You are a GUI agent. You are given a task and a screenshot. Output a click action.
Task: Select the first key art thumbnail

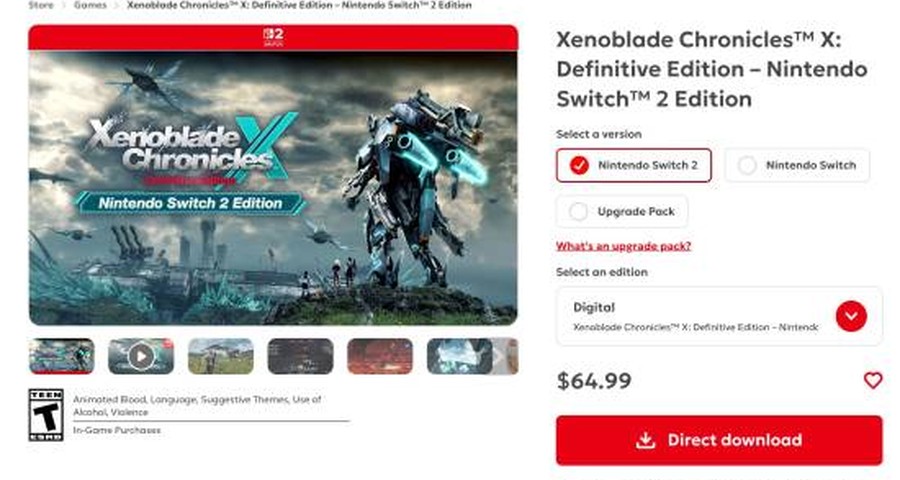(x=61, y=357)
